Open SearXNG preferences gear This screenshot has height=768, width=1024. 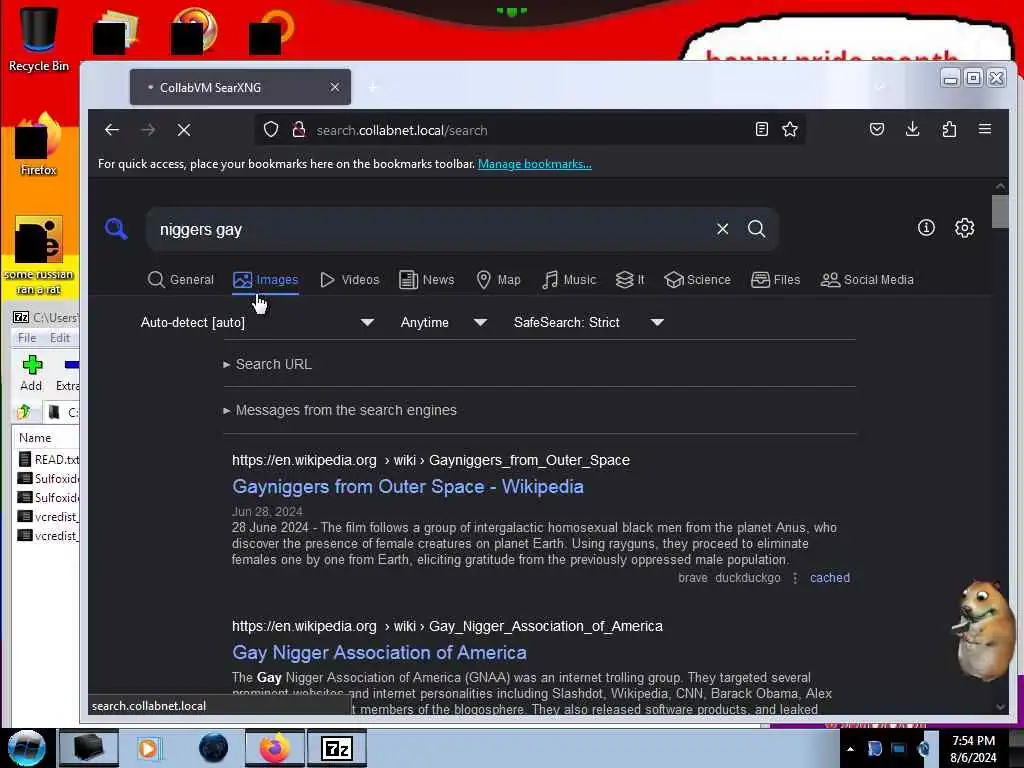[965, 228]
